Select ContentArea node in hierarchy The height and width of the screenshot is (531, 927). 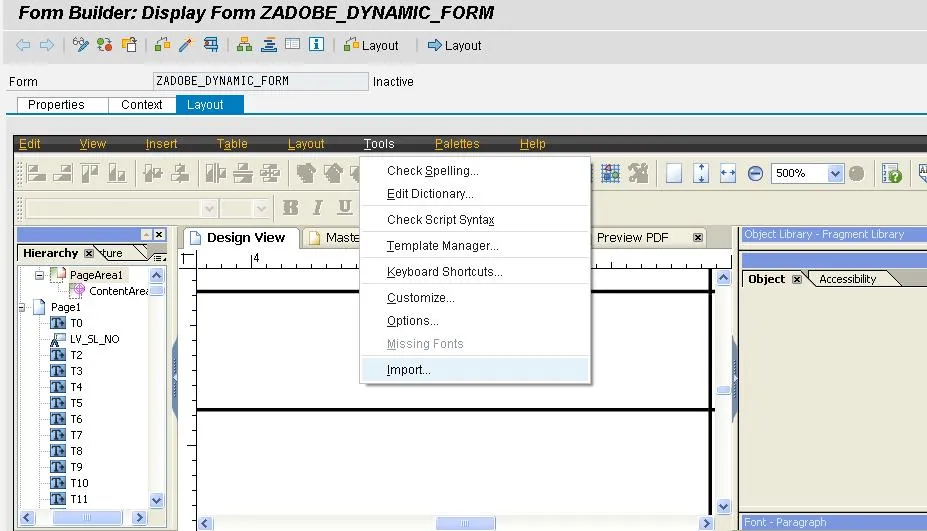point(118,291)
